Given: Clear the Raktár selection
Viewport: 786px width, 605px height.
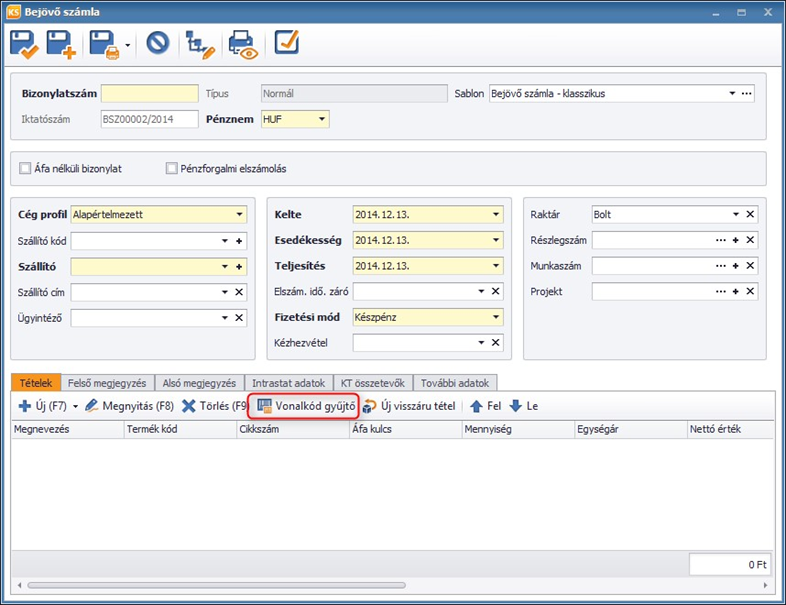Looking at the screenshot, I should click(x=750, y=214).
